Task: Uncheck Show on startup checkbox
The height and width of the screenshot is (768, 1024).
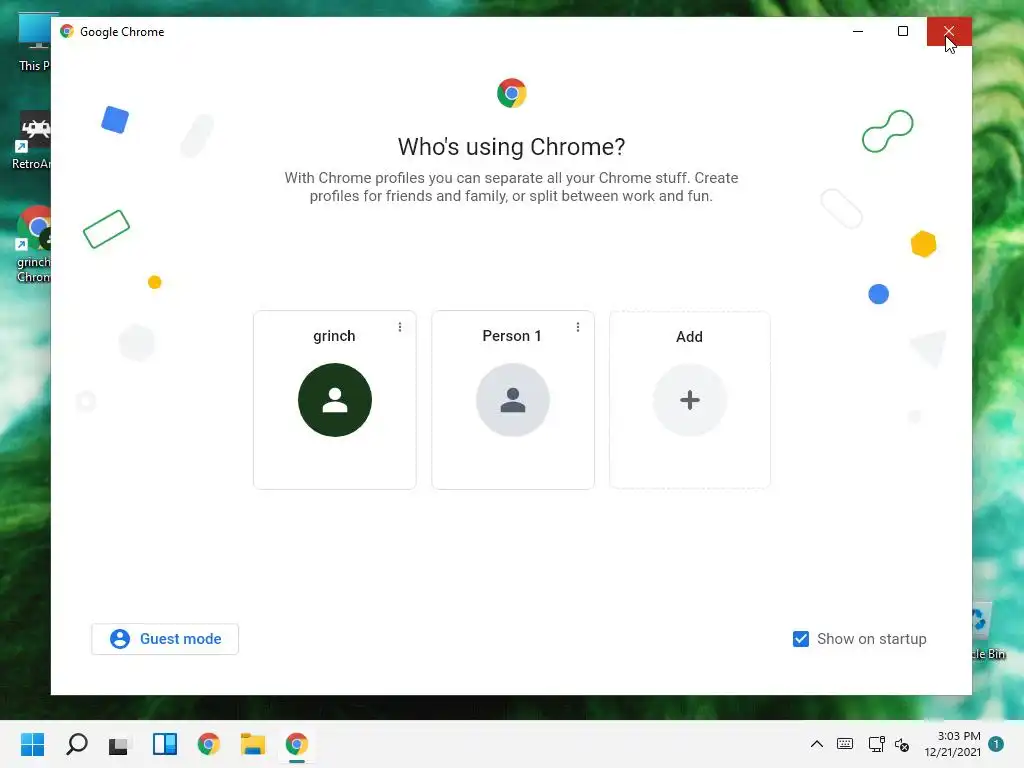Action: click(x=801, y=639)
